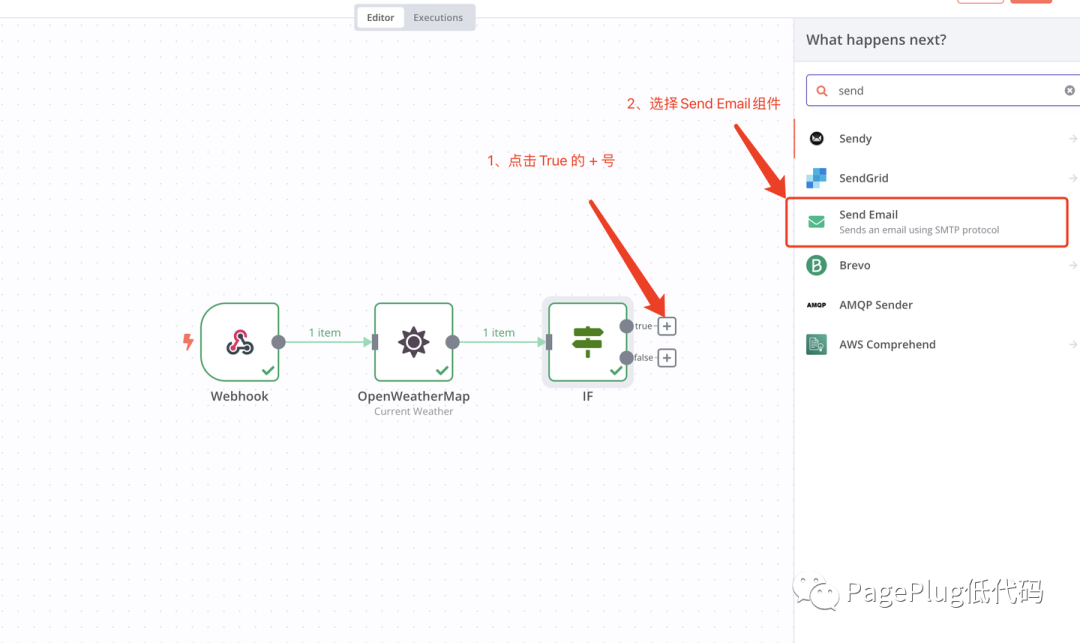Click the plus button on false output
Screen dimensions: 1080x643
coord(667,358)
